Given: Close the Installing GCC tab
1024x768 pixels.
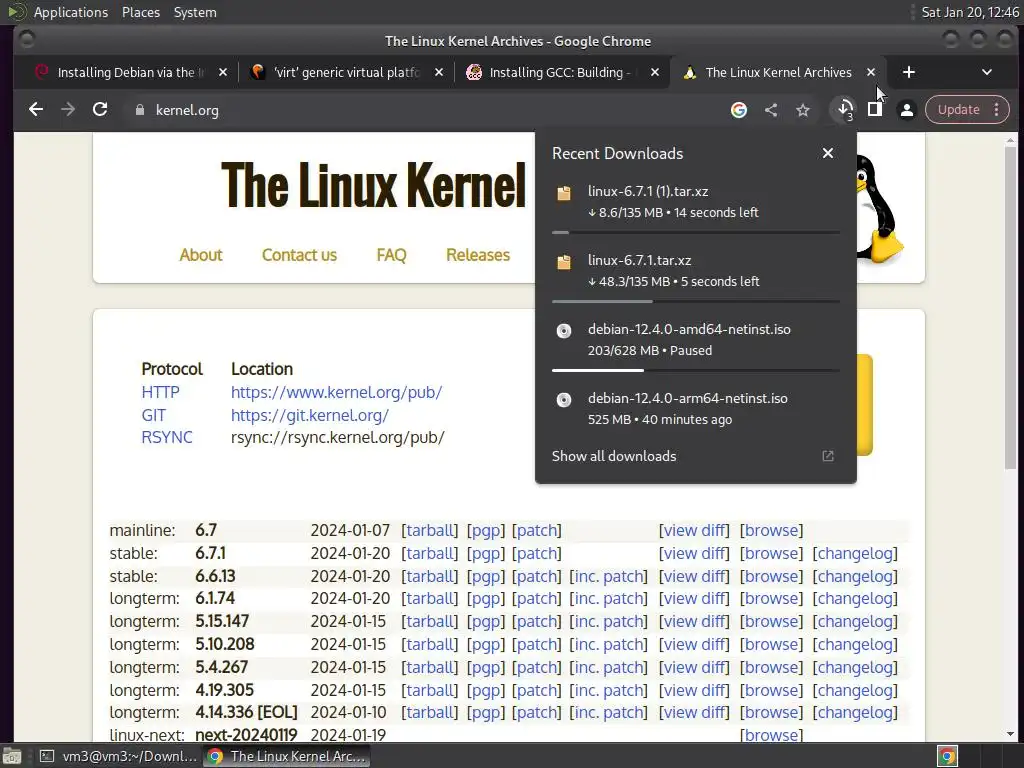Looking at the screenshot, I should (654, 72).
